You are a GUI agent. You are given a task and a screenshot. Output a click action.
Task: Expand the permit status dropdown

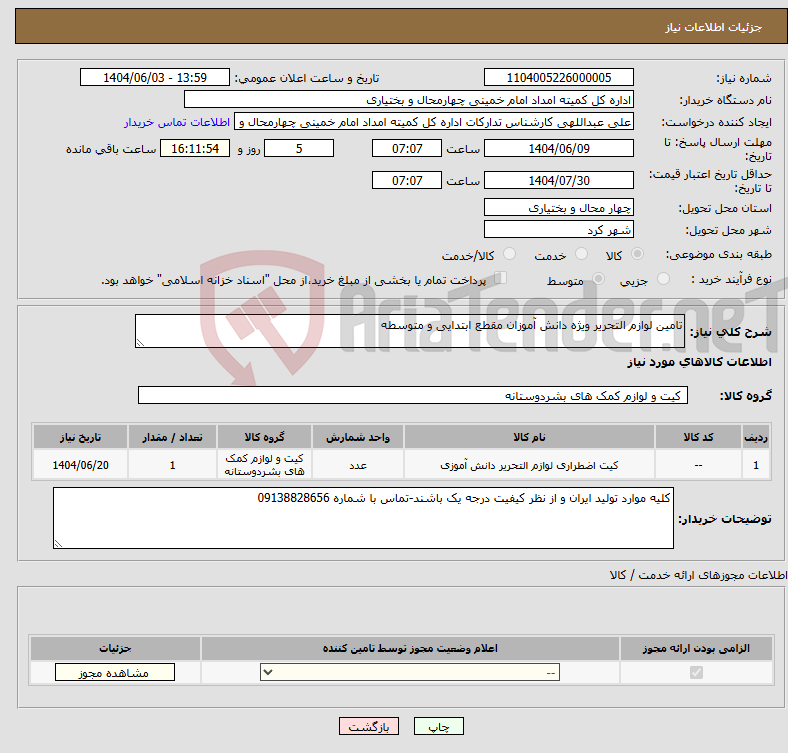(x=410, y=673)
